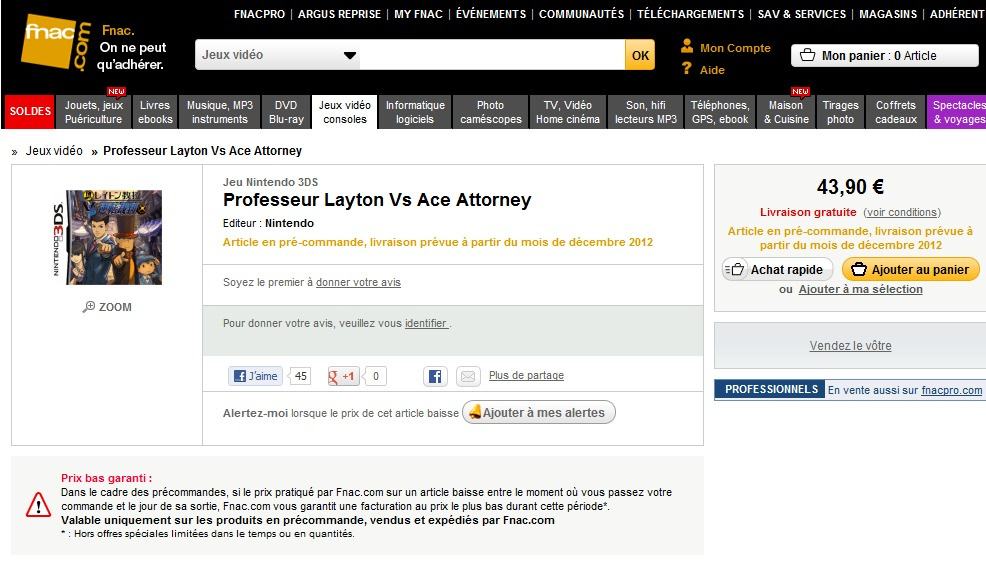
Task: Click the 'Vendez le vôtre' link
Action: [x=850, y=346]
